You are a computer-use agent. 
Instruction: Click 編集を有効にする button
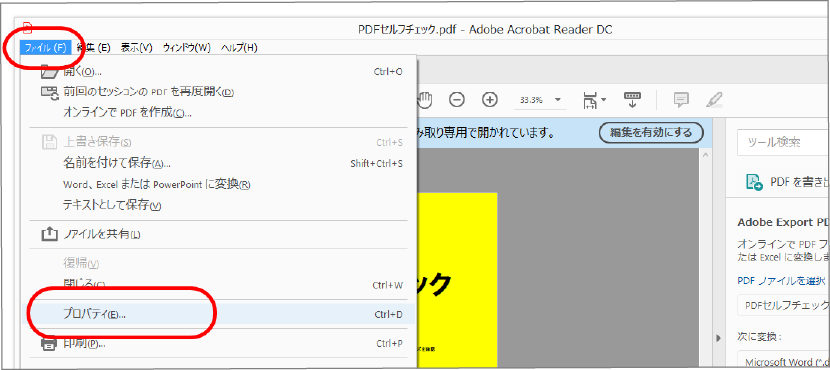[x=651, y=133]
